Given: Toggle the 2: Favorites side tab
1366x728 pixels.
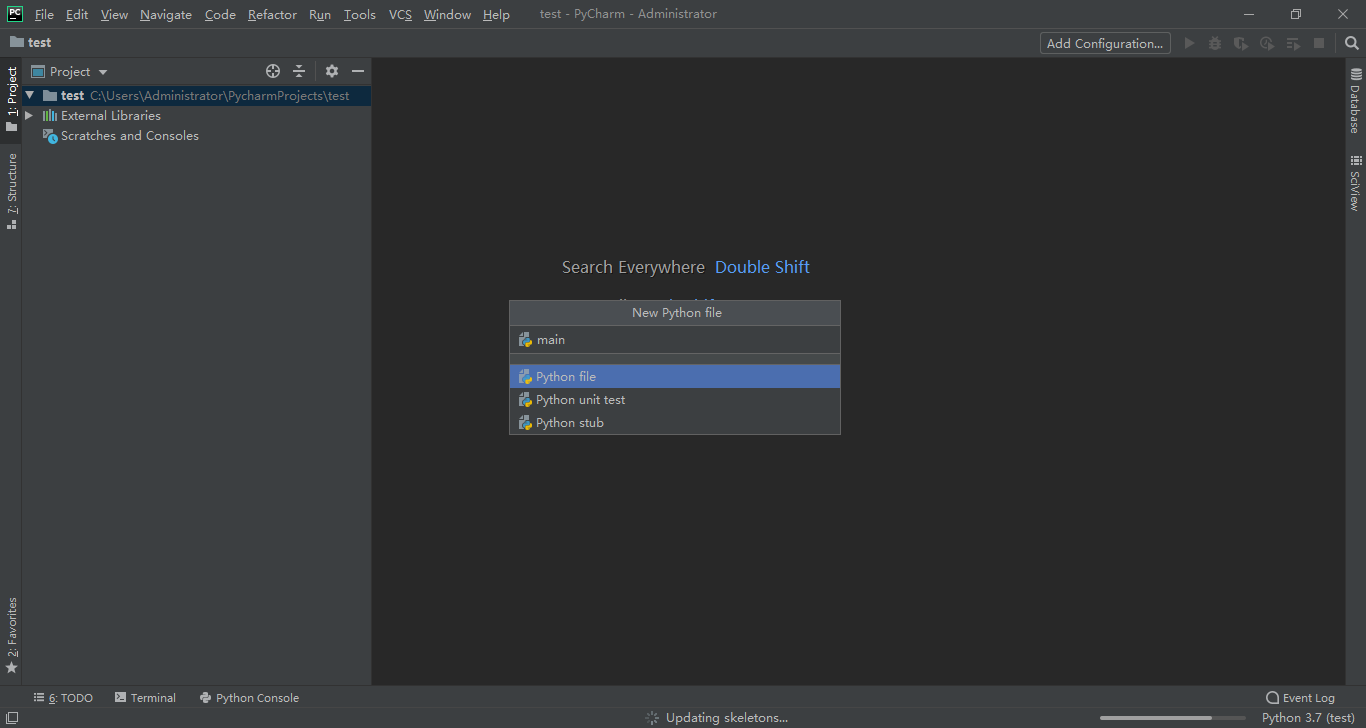Looking at the screenshot, I should pyautogui.click(x=11, y=635).
